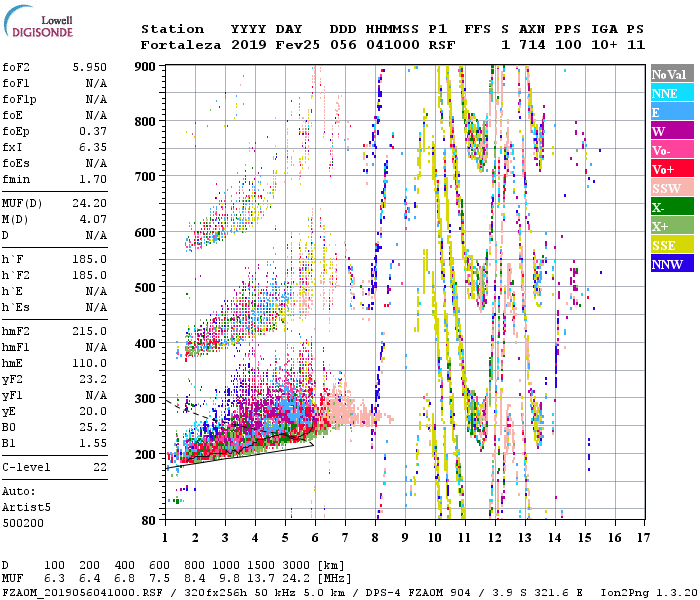Click the Vo- pink legend swatch

672,150
